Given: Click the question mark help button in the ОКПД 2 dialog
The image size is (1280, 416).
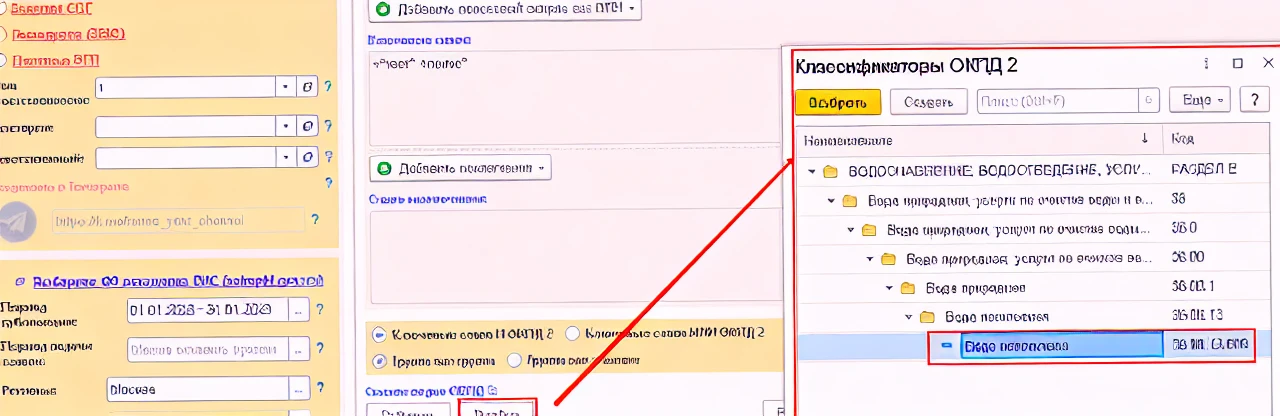Looking at the screenshot, I should (x=1254, y=101).
